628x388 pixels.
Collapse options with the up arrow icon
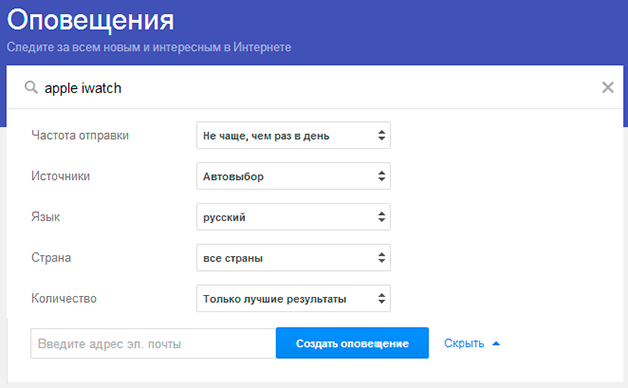(496, 344)
